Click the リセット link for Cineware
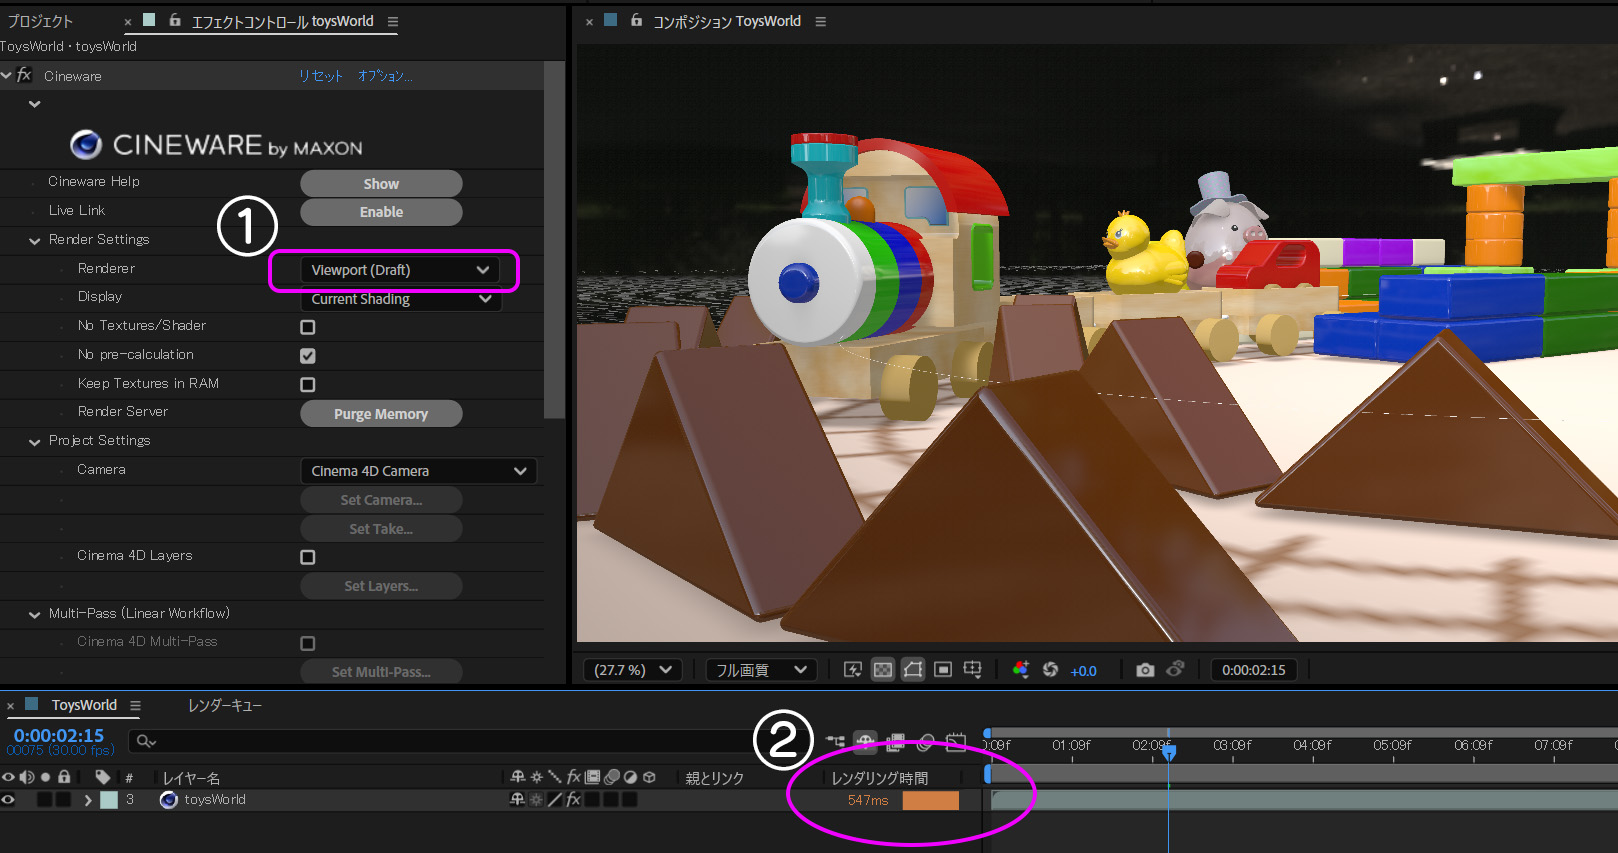This screenshot has height=853, width=1618. (x=320, y=76)
